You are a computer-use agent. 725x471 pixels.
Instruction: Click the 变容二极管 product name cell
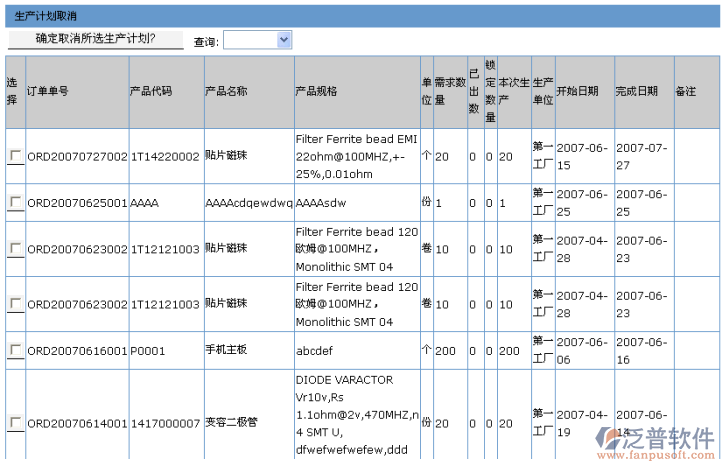point(231,423)
